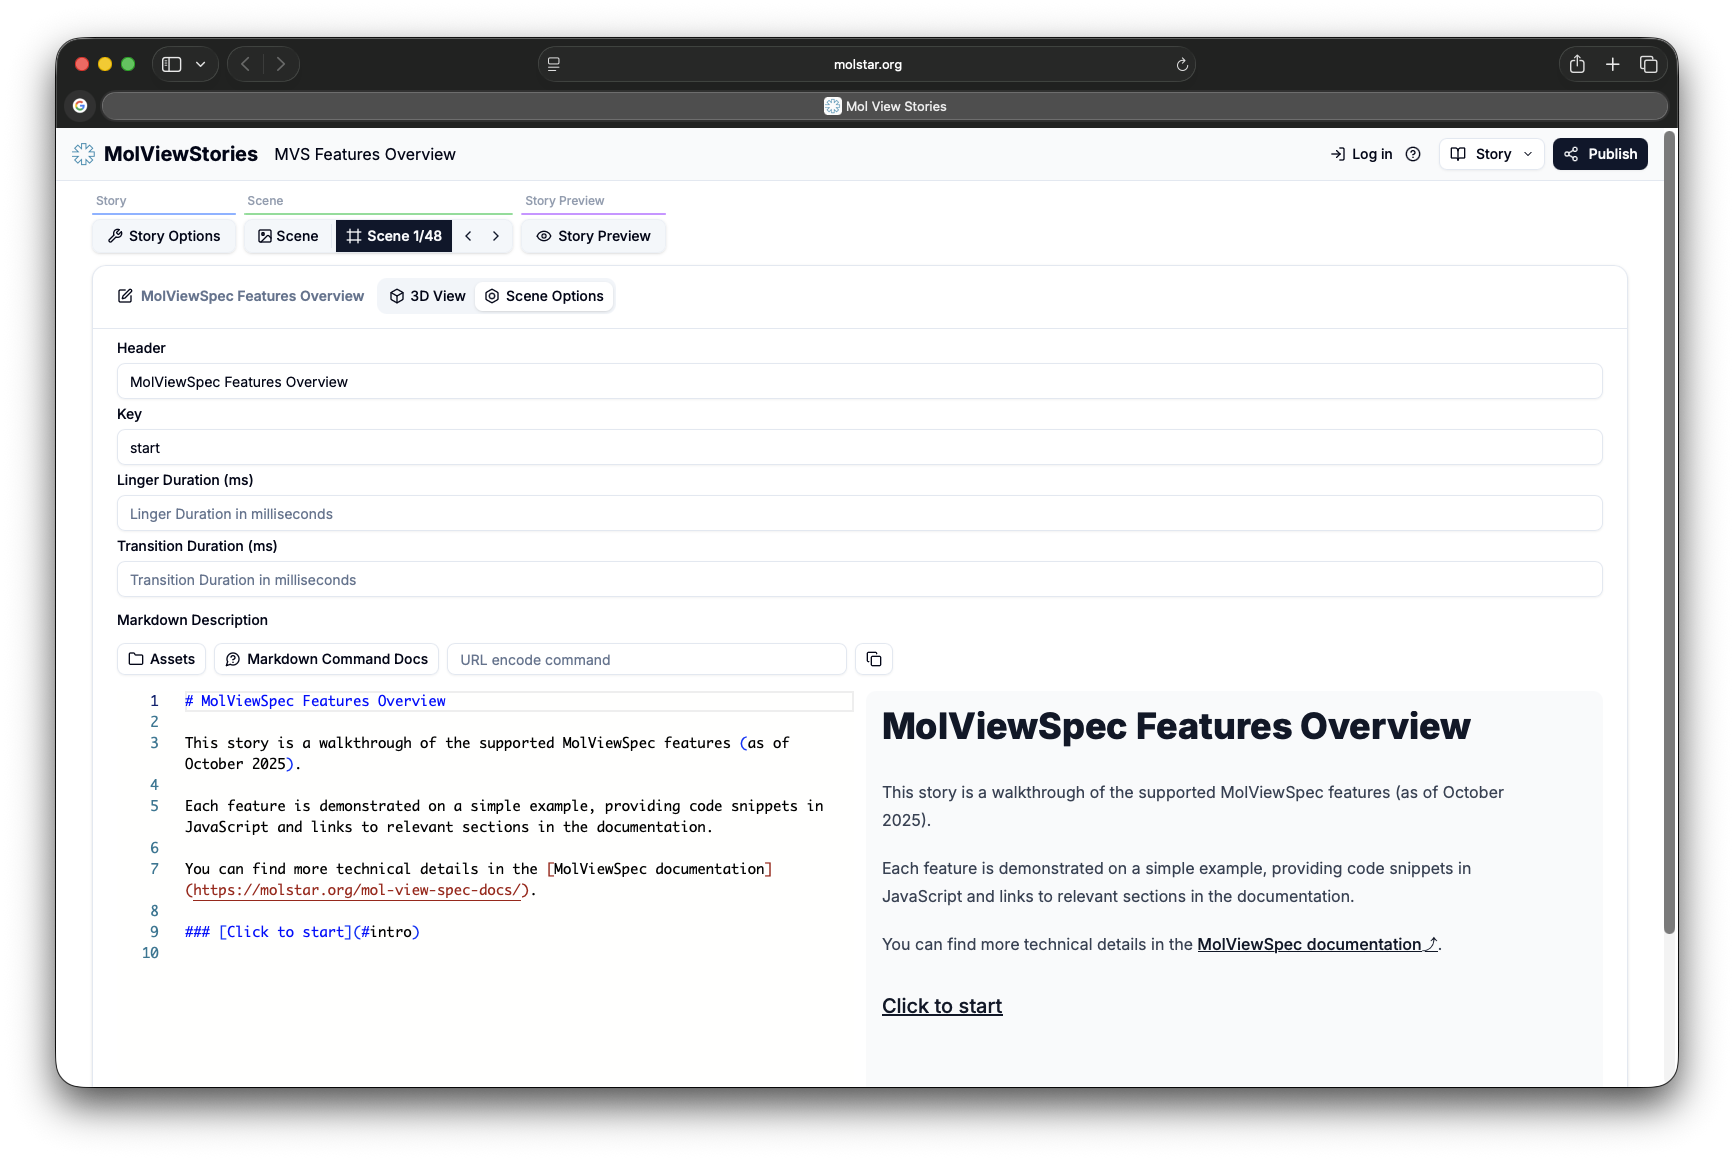
Task: Toggle the Safari sidebar
Action: (x=172, y=65)
